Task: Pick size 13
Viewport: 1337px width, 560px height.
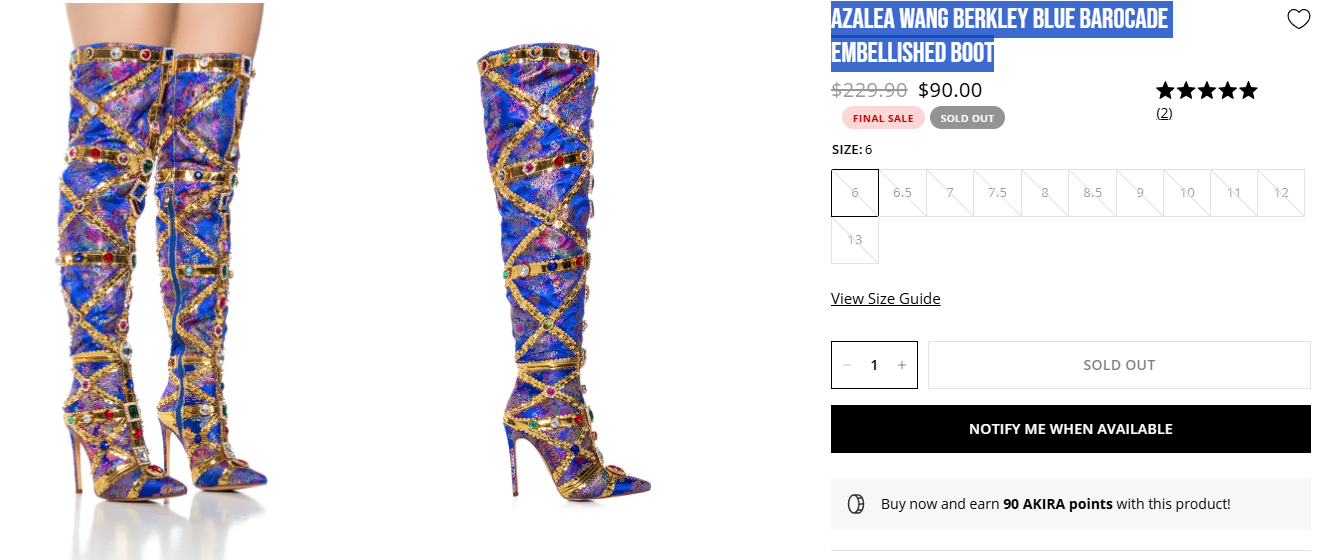Action: (855, 240)
